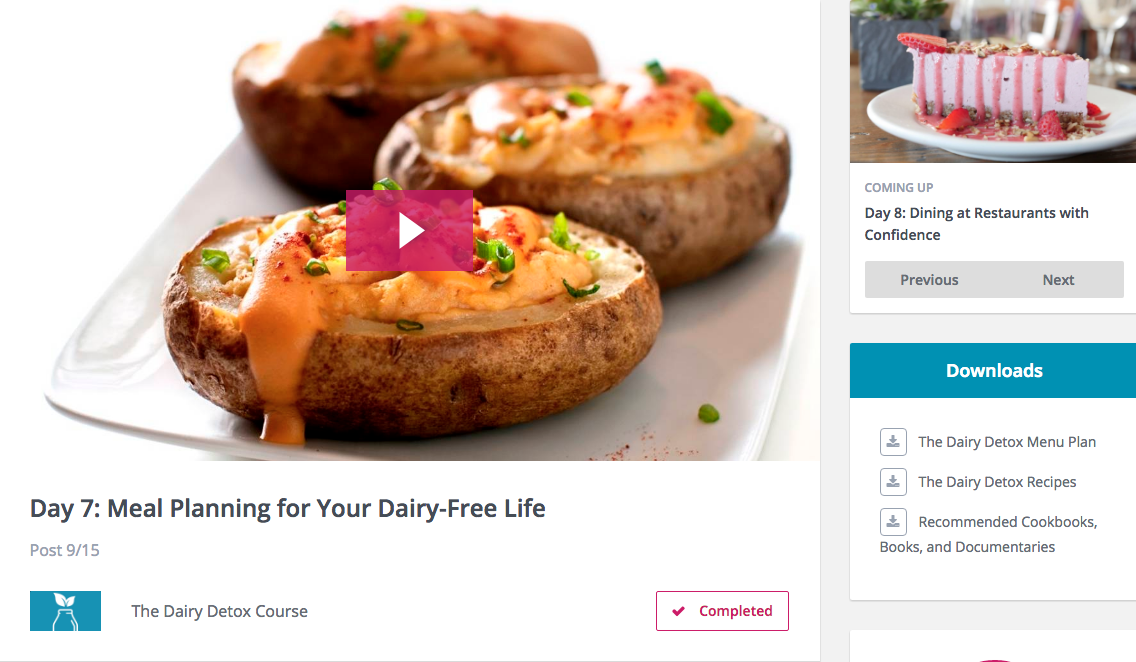Screen dimensions: 1136x662
Task: Click the Post 9/15 progress label
Action: pyautogui.click(x=64, y=550)
